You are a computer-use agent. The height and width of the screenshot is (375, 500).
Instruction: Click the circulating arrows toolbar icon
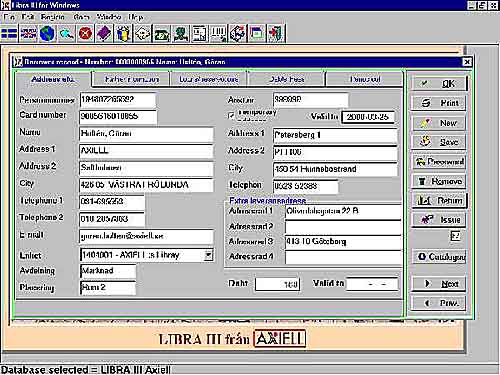click(237, 34)
